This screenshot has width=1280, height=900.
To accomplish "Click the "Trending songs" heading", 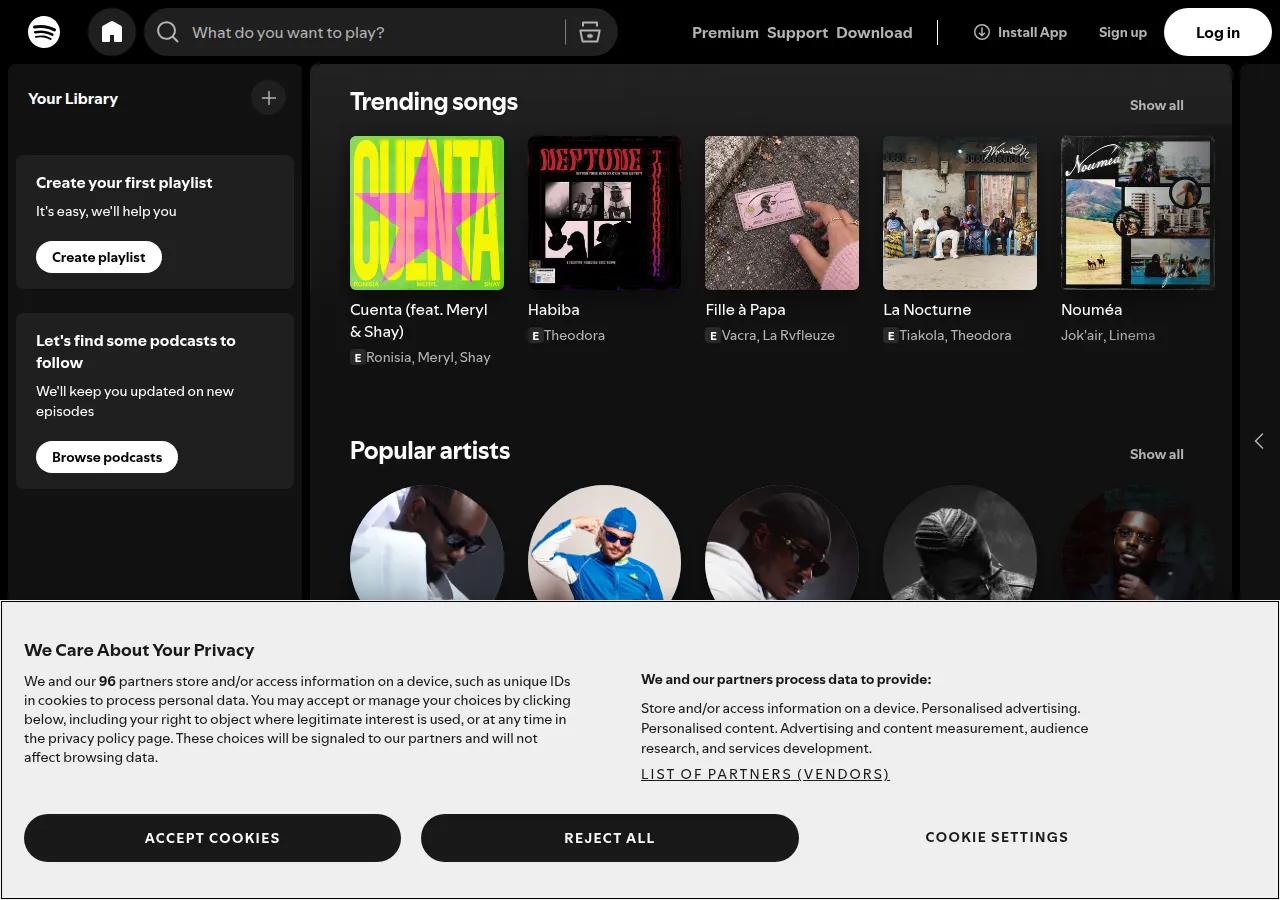I will tap(434, 102).
